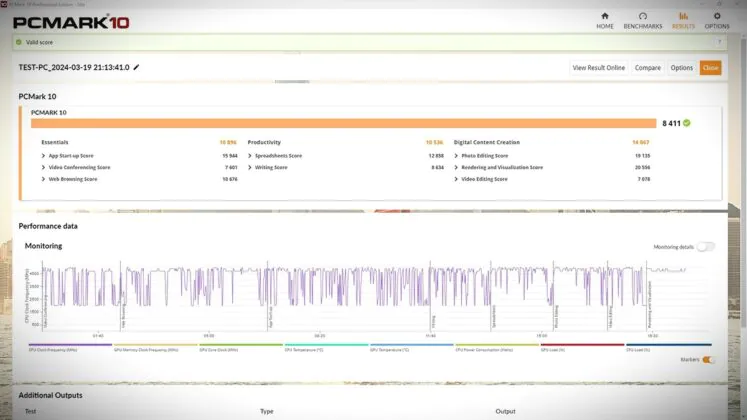Toggle CPU Power Consumption legend
The image size is (747, 420).
pos(497,347)
